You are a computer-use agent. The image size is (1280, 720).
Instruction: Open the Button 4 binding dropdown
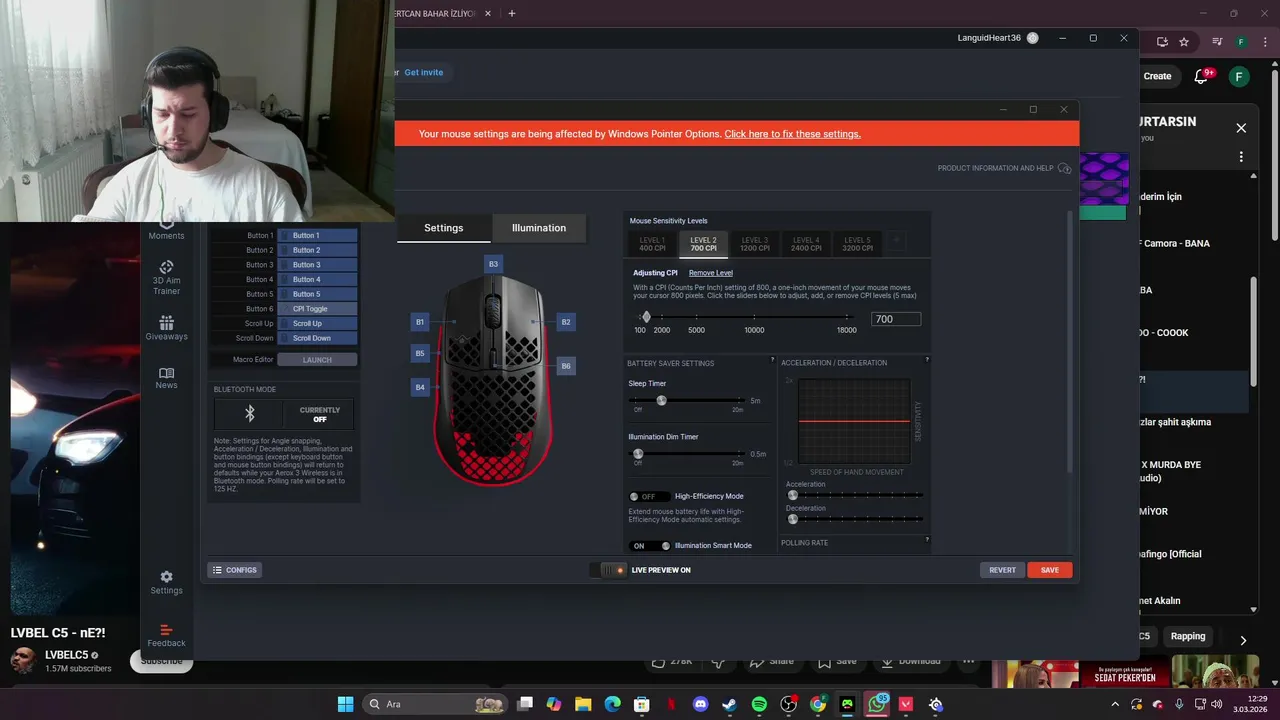click(317, 280)
